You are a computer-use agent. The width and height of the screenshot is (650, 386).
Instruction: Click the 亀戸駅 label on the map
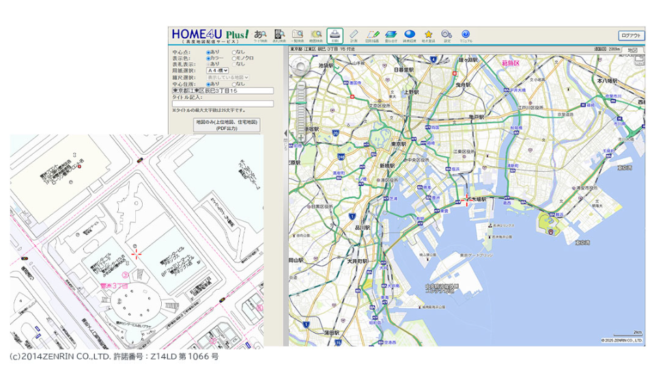tap(477, 117)
